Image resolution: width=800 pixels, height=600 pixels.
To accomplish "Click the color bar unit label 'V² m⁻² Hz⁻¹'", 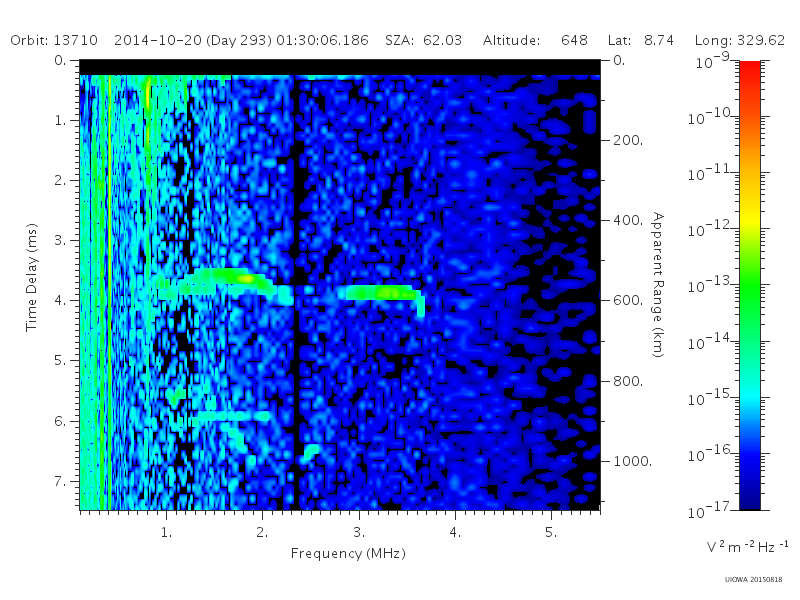I will [x=748, y=547].
